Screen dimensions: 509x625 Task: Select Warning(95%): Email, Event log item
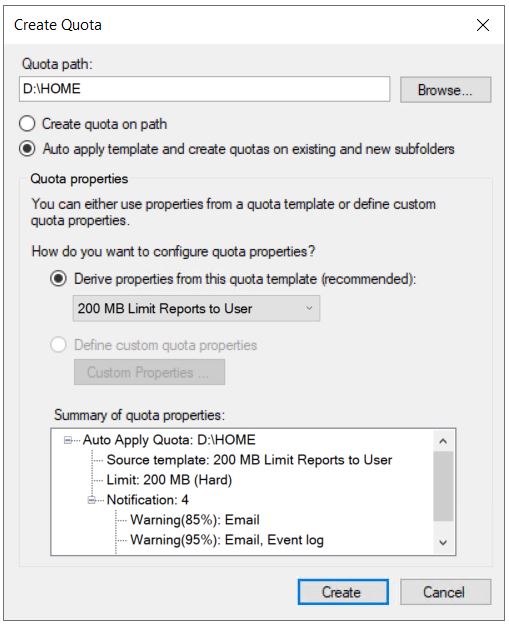pyautogui.click(x=227, y=540)
